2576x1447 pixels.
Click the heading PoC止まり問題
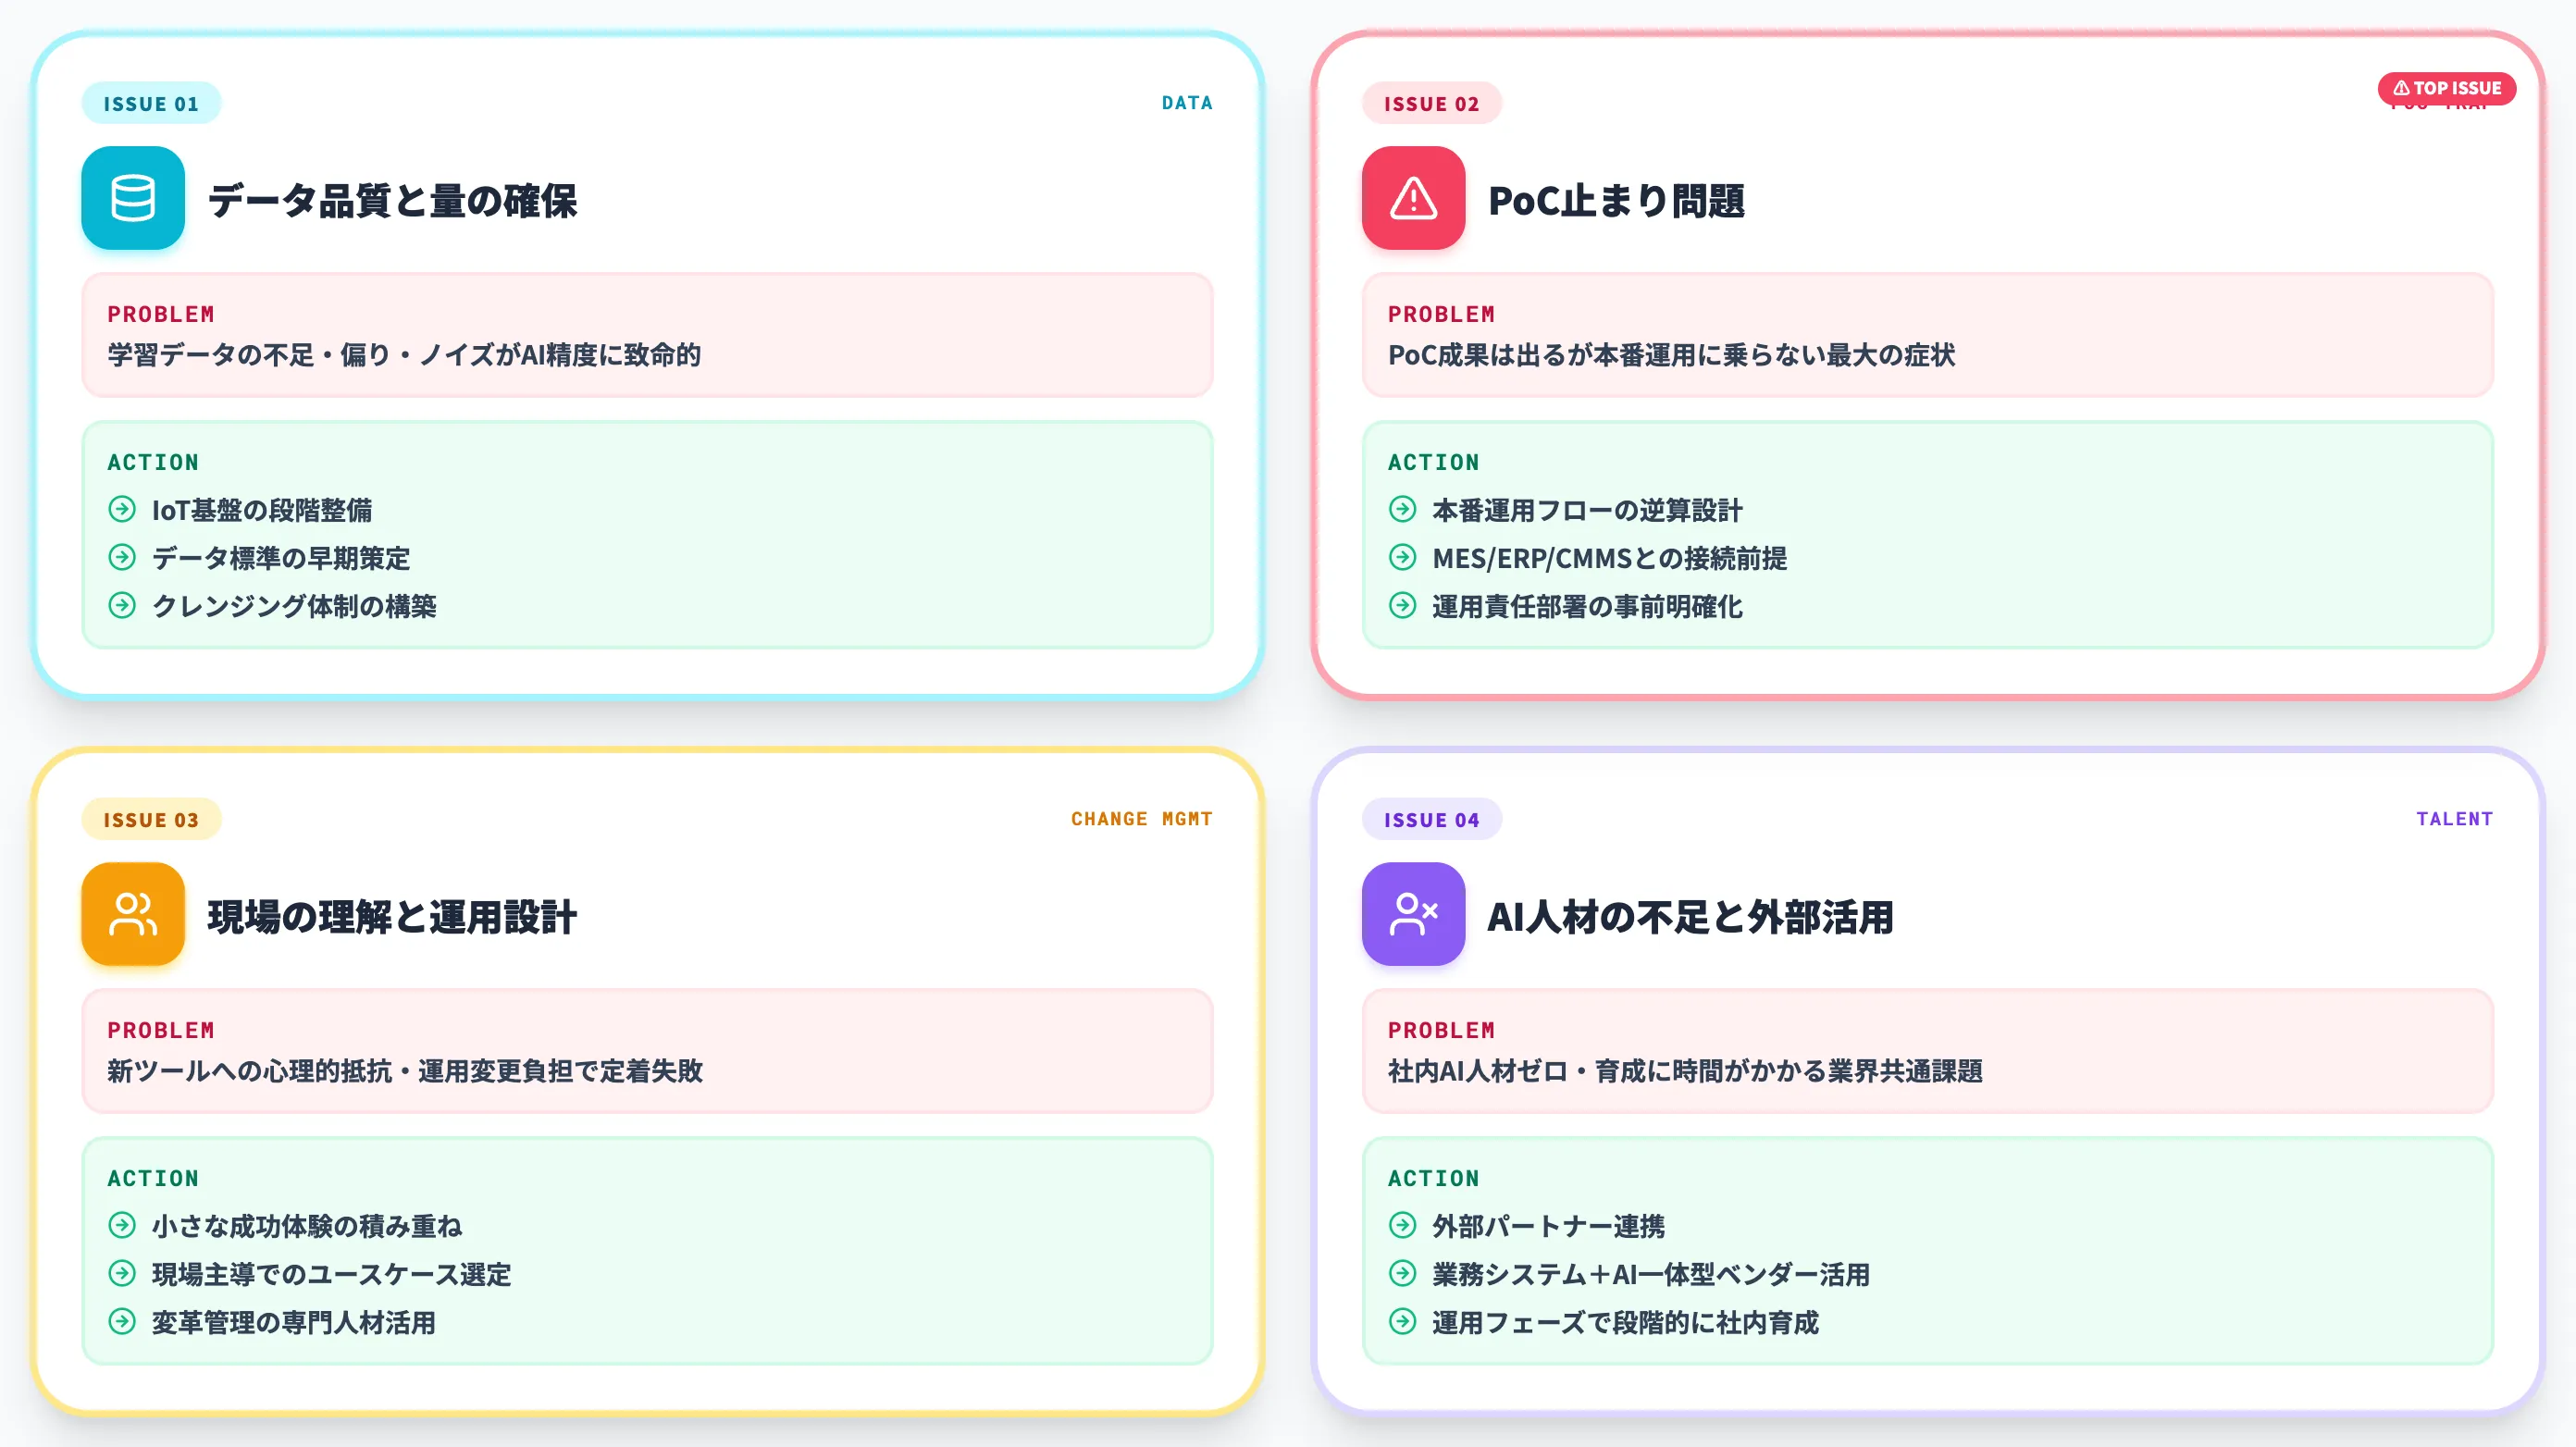point(1616,200)
